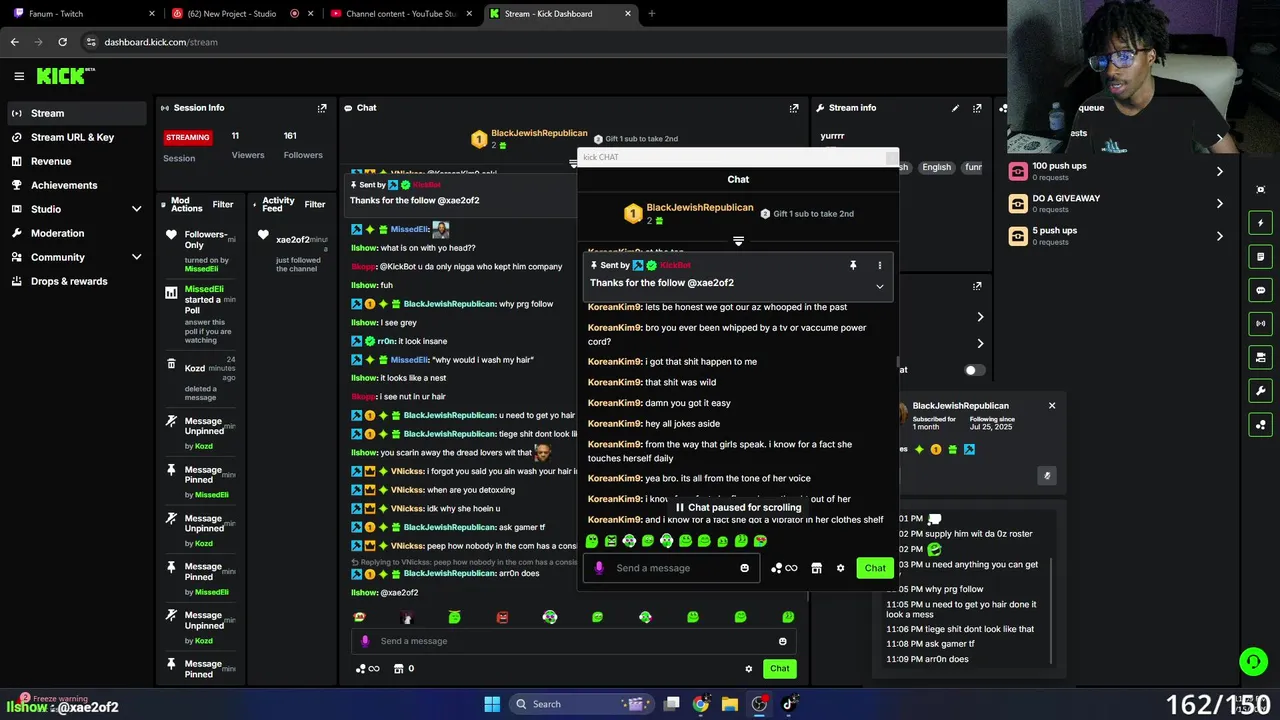Expand the Community sidebar section
This screenshot has width=1280, height=720.
(x=136, y=257)
